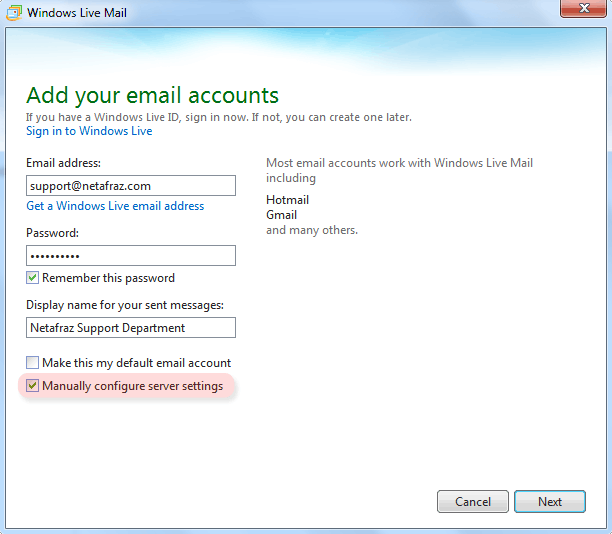Follow the Get a Windows Live email address link

[x=115, y=206]
